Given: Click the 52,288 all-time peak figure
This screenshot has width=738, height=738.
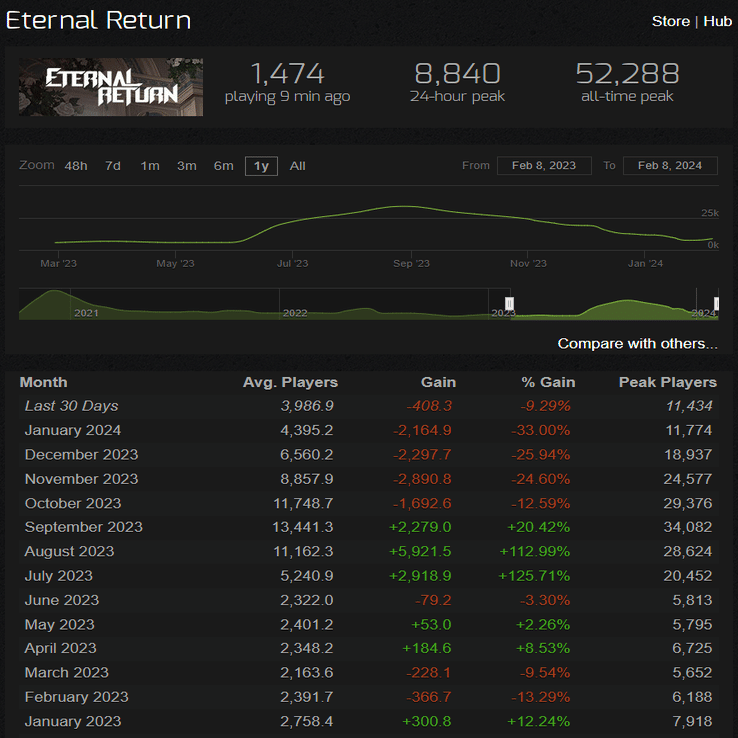Looking at the screenshot, I should (x=627, y=74).
